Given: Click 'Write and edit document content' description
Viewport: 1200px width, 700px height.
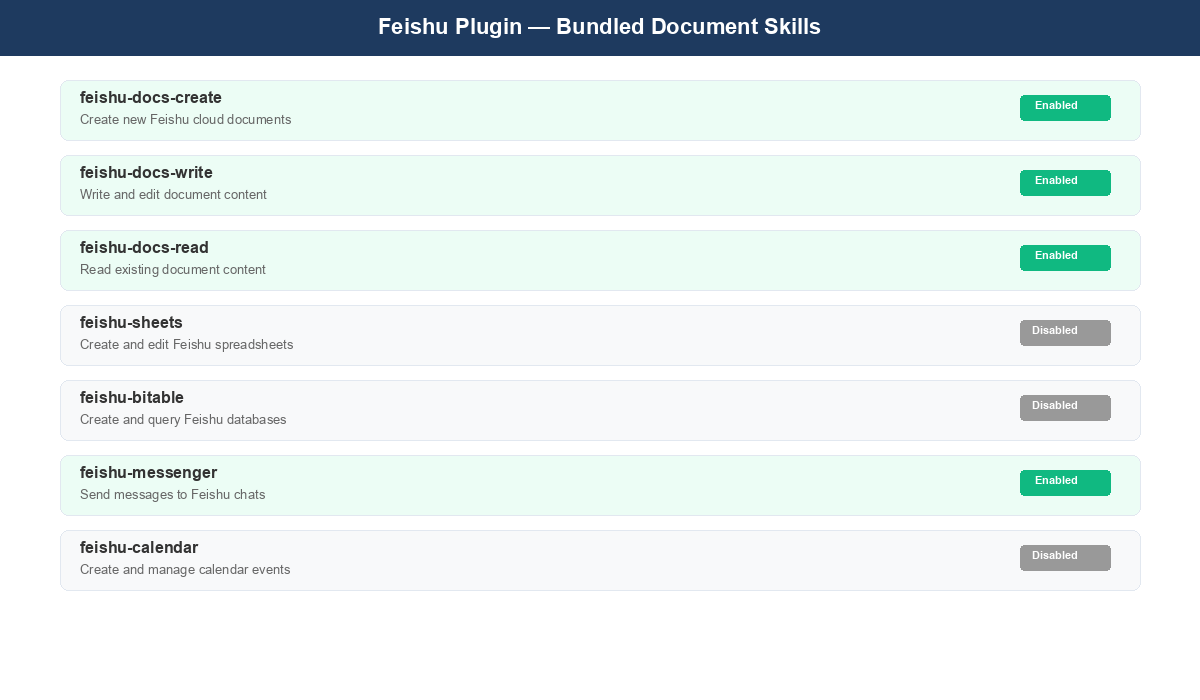Looking at the screenshot, I should point(173,195).
